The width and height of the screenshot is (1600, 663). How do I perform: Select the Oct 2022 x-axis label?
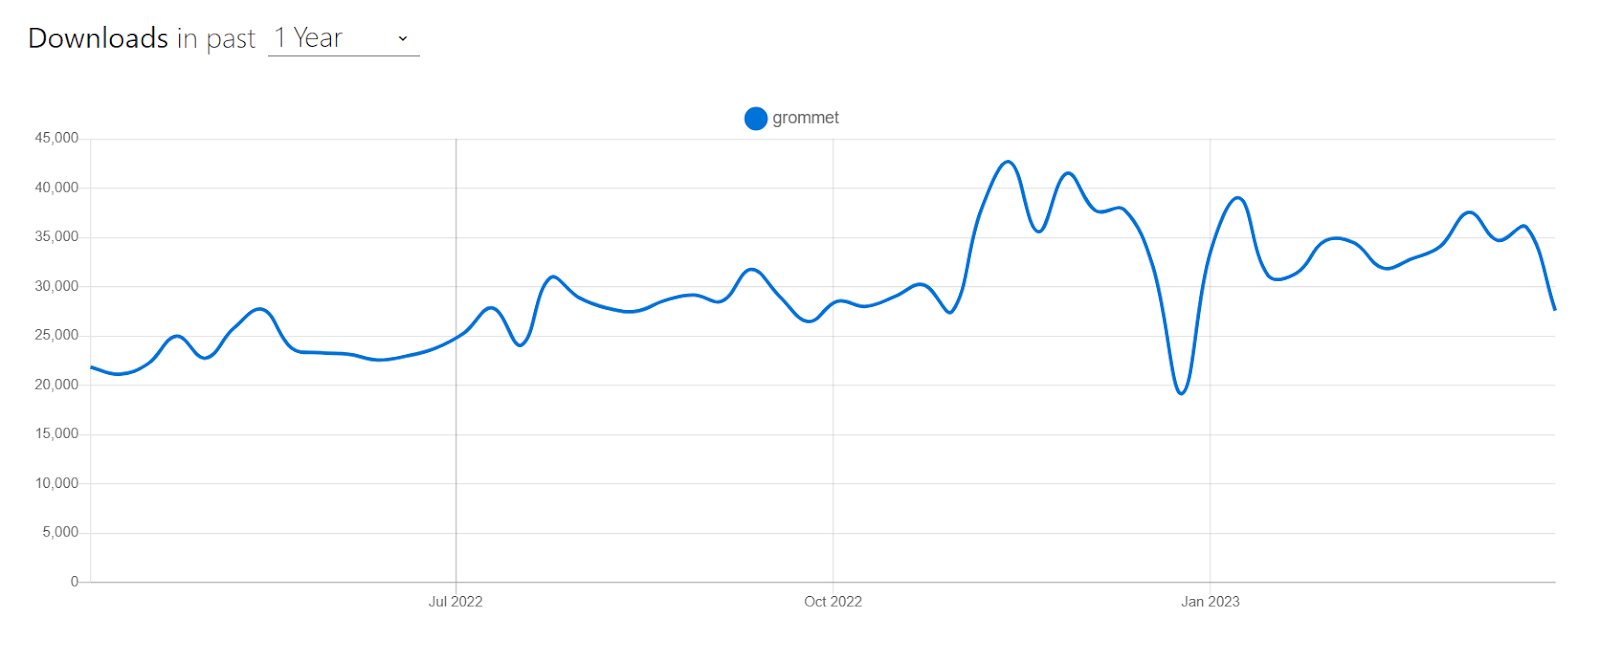pyautogui.click(x=833, y=601)
